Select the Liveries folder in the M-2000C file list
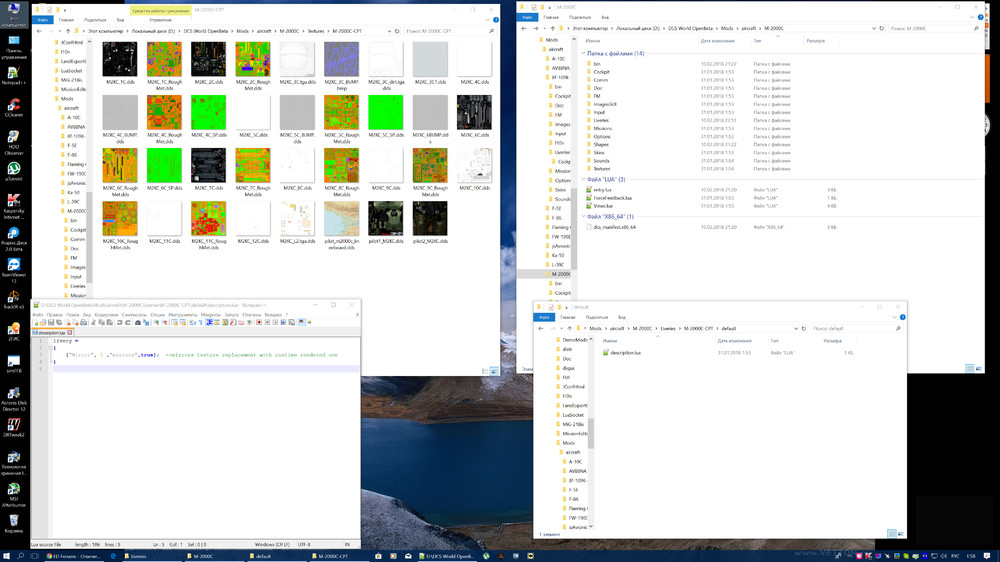Viewport: 1000px width, 562px height. point(601,120)
